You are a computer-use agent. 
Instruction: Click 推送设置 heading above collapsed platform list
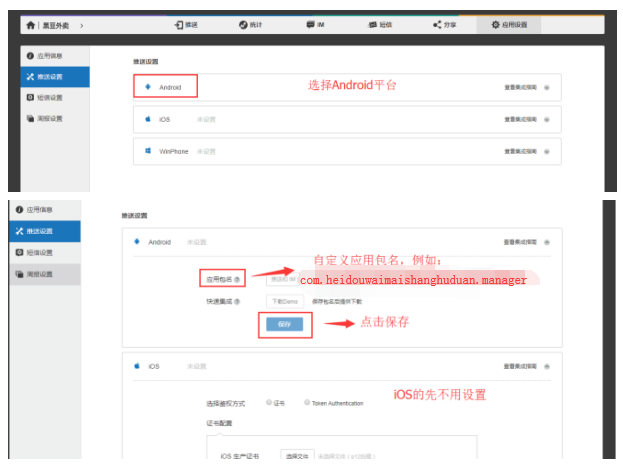(145, 62)
